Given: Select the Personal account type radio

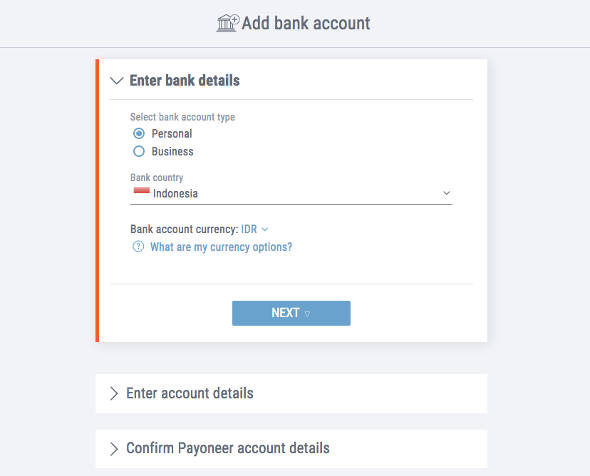Looking at the screenshot, I should [139, 134].
